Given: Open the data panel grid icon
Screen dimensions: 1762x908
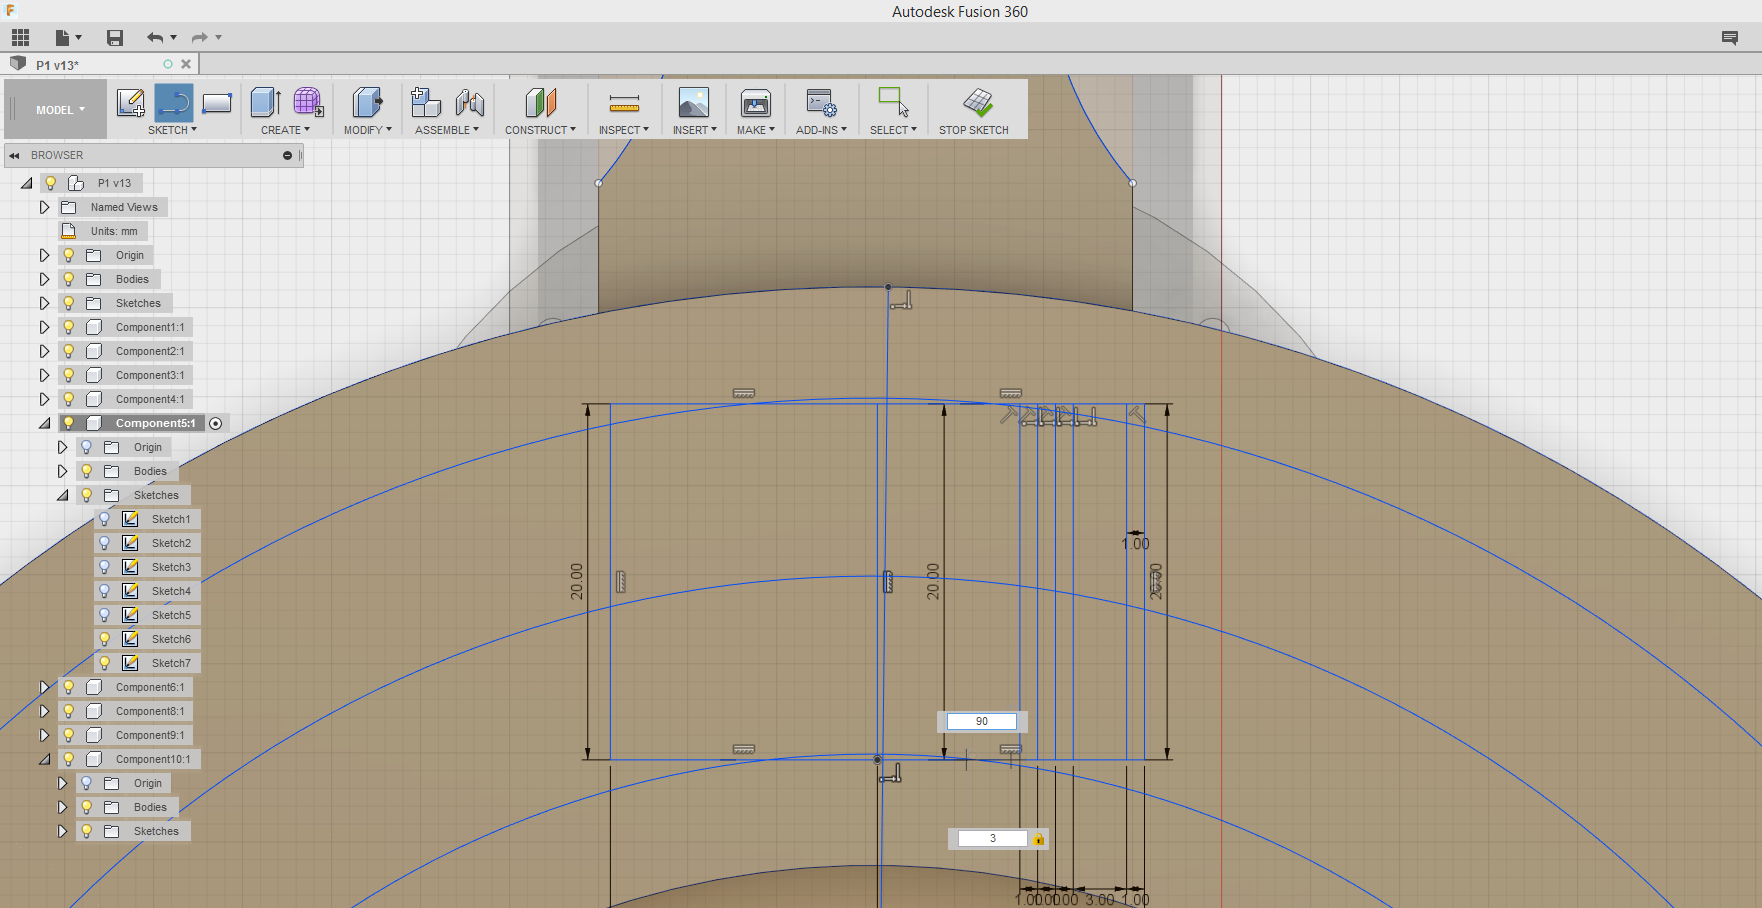Looking at the screenshot, I should click(21, 38).
